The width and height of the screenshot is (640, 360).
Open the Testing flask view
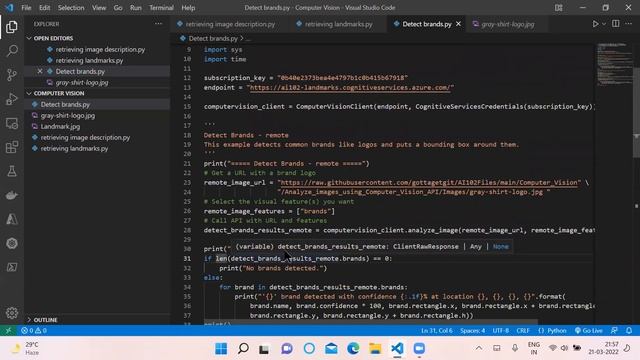[x=12, y=171]
